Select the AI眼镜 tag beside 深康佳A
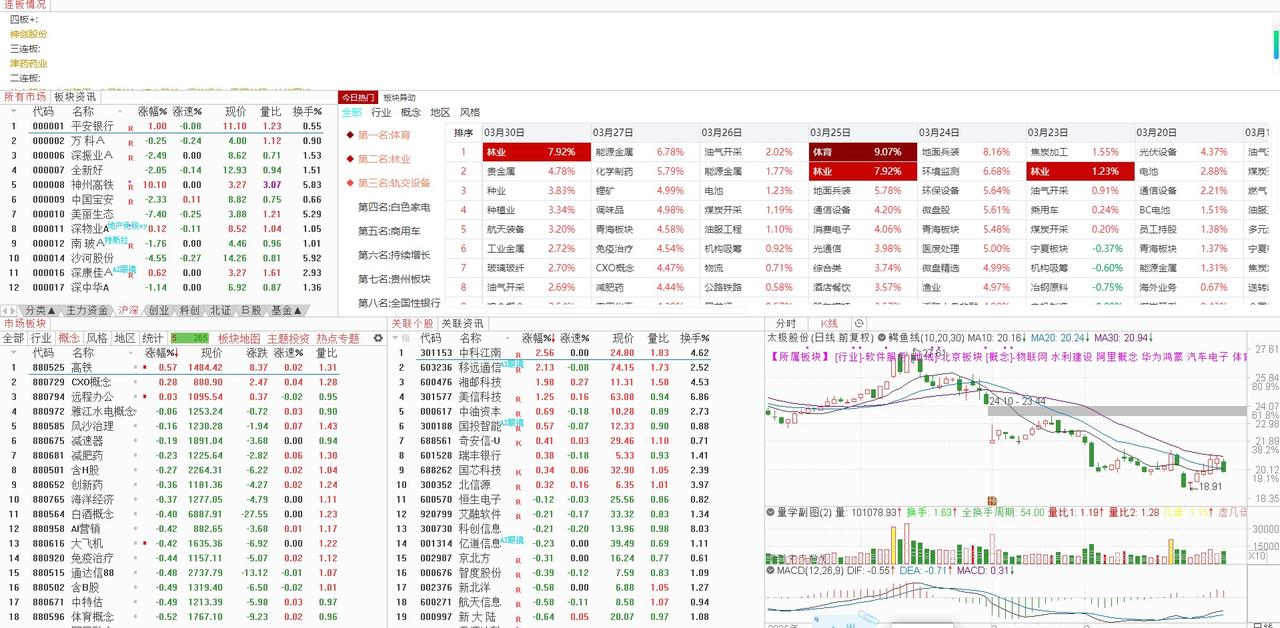 124,270
